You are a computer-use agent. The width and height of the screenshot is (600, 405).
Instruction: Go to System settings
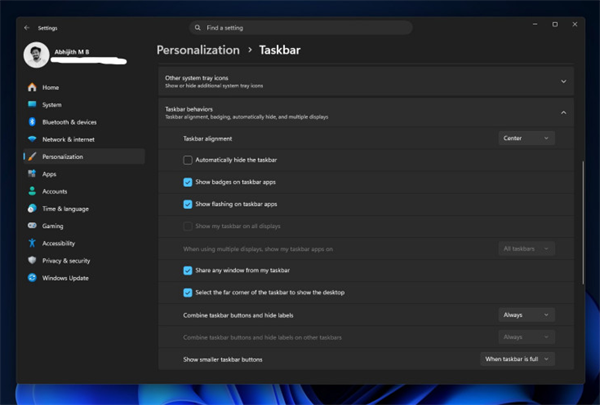[x=84, y=105]
